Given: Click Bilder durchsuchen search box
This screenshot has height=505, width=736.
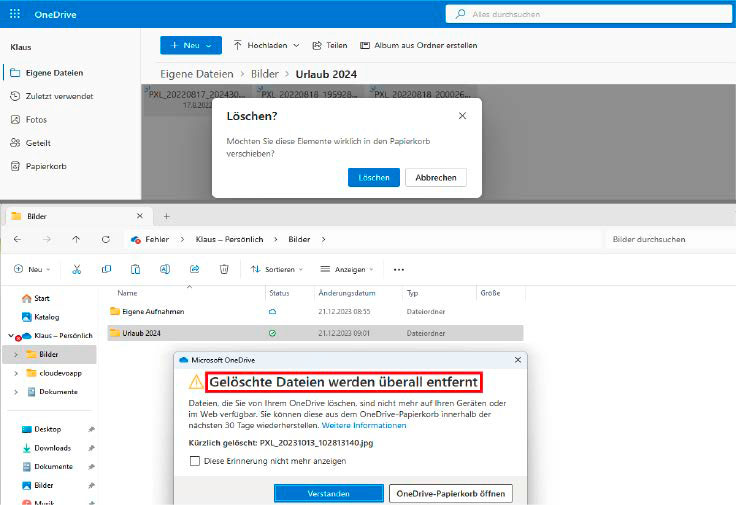Looking at the screenshot, I should click(x=670, y=239).
